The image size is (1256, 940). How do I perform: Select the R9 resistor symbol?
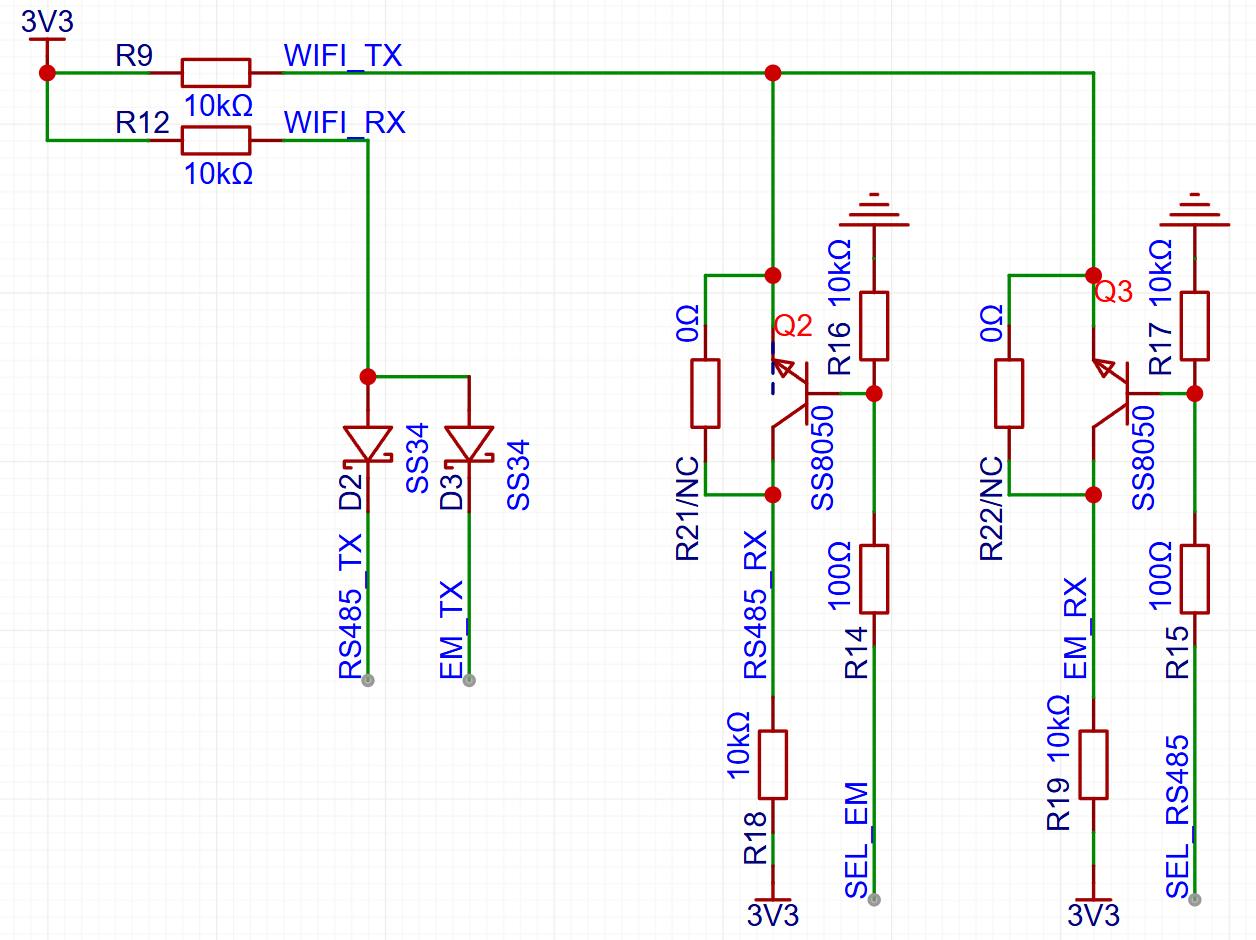pos(215,73)
